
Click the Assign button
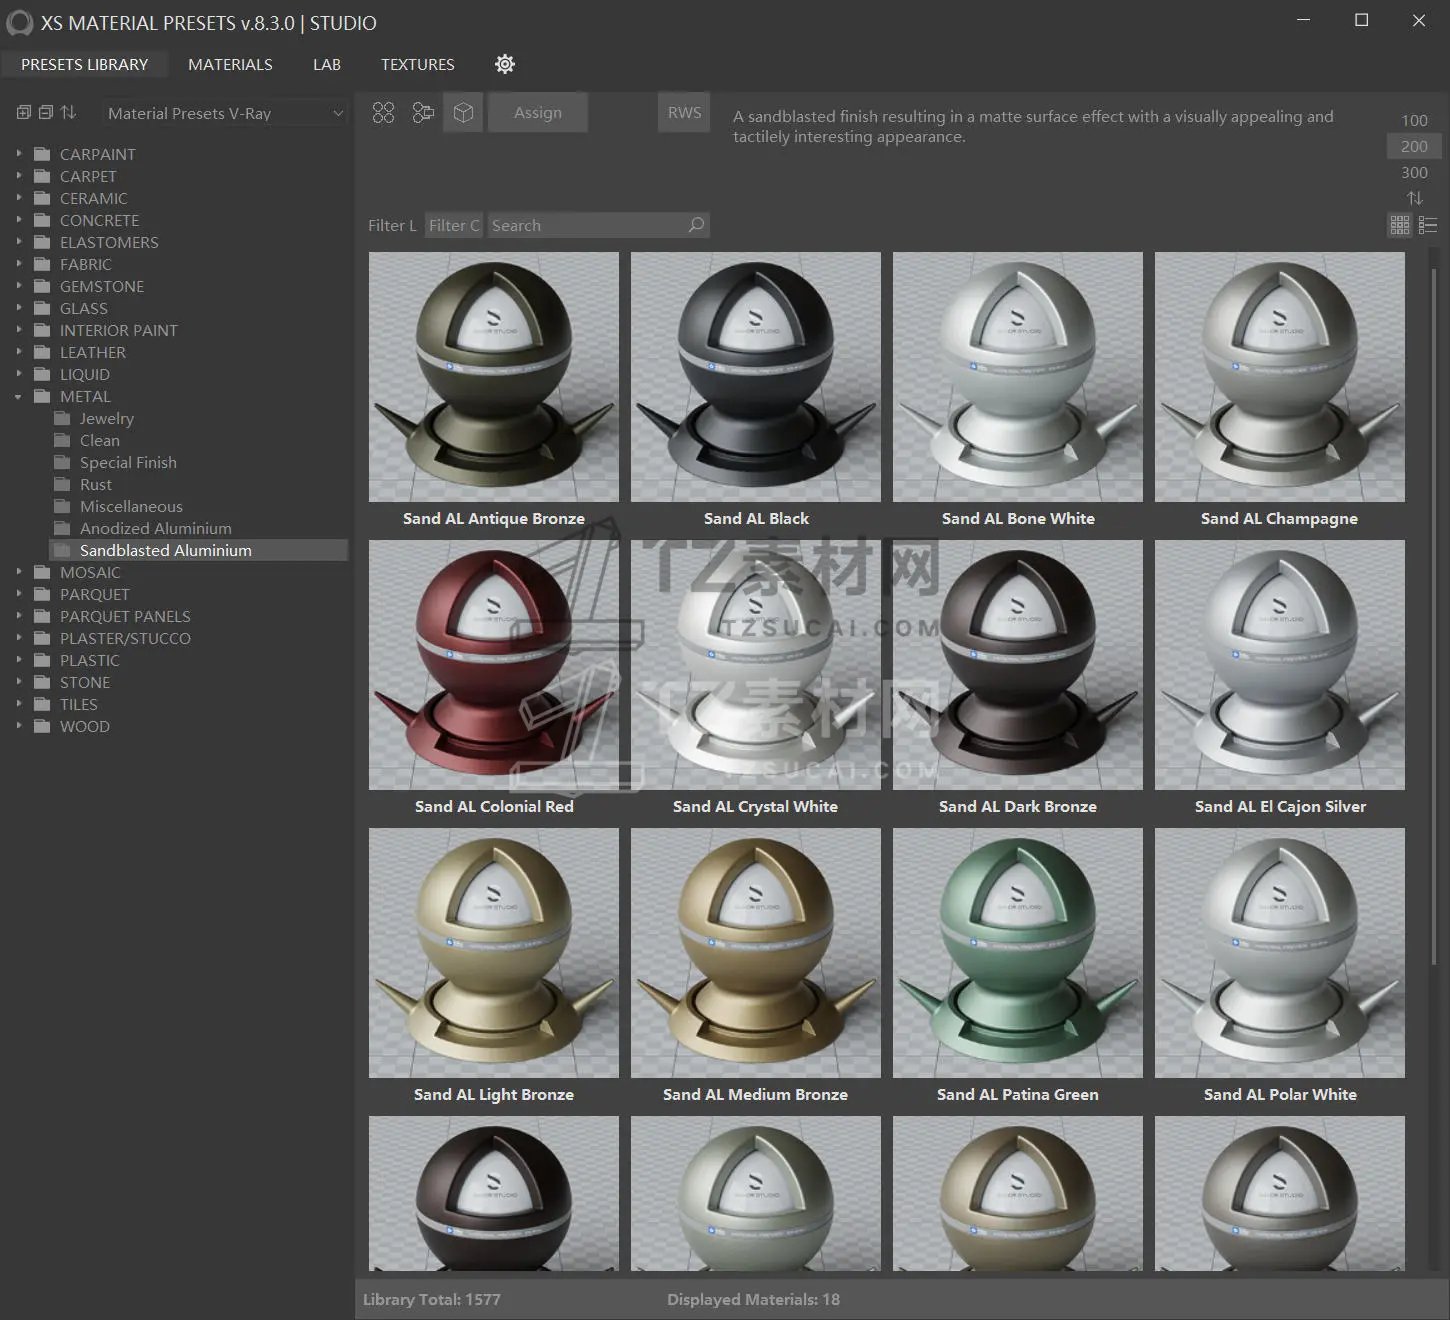tap(538, 113)
